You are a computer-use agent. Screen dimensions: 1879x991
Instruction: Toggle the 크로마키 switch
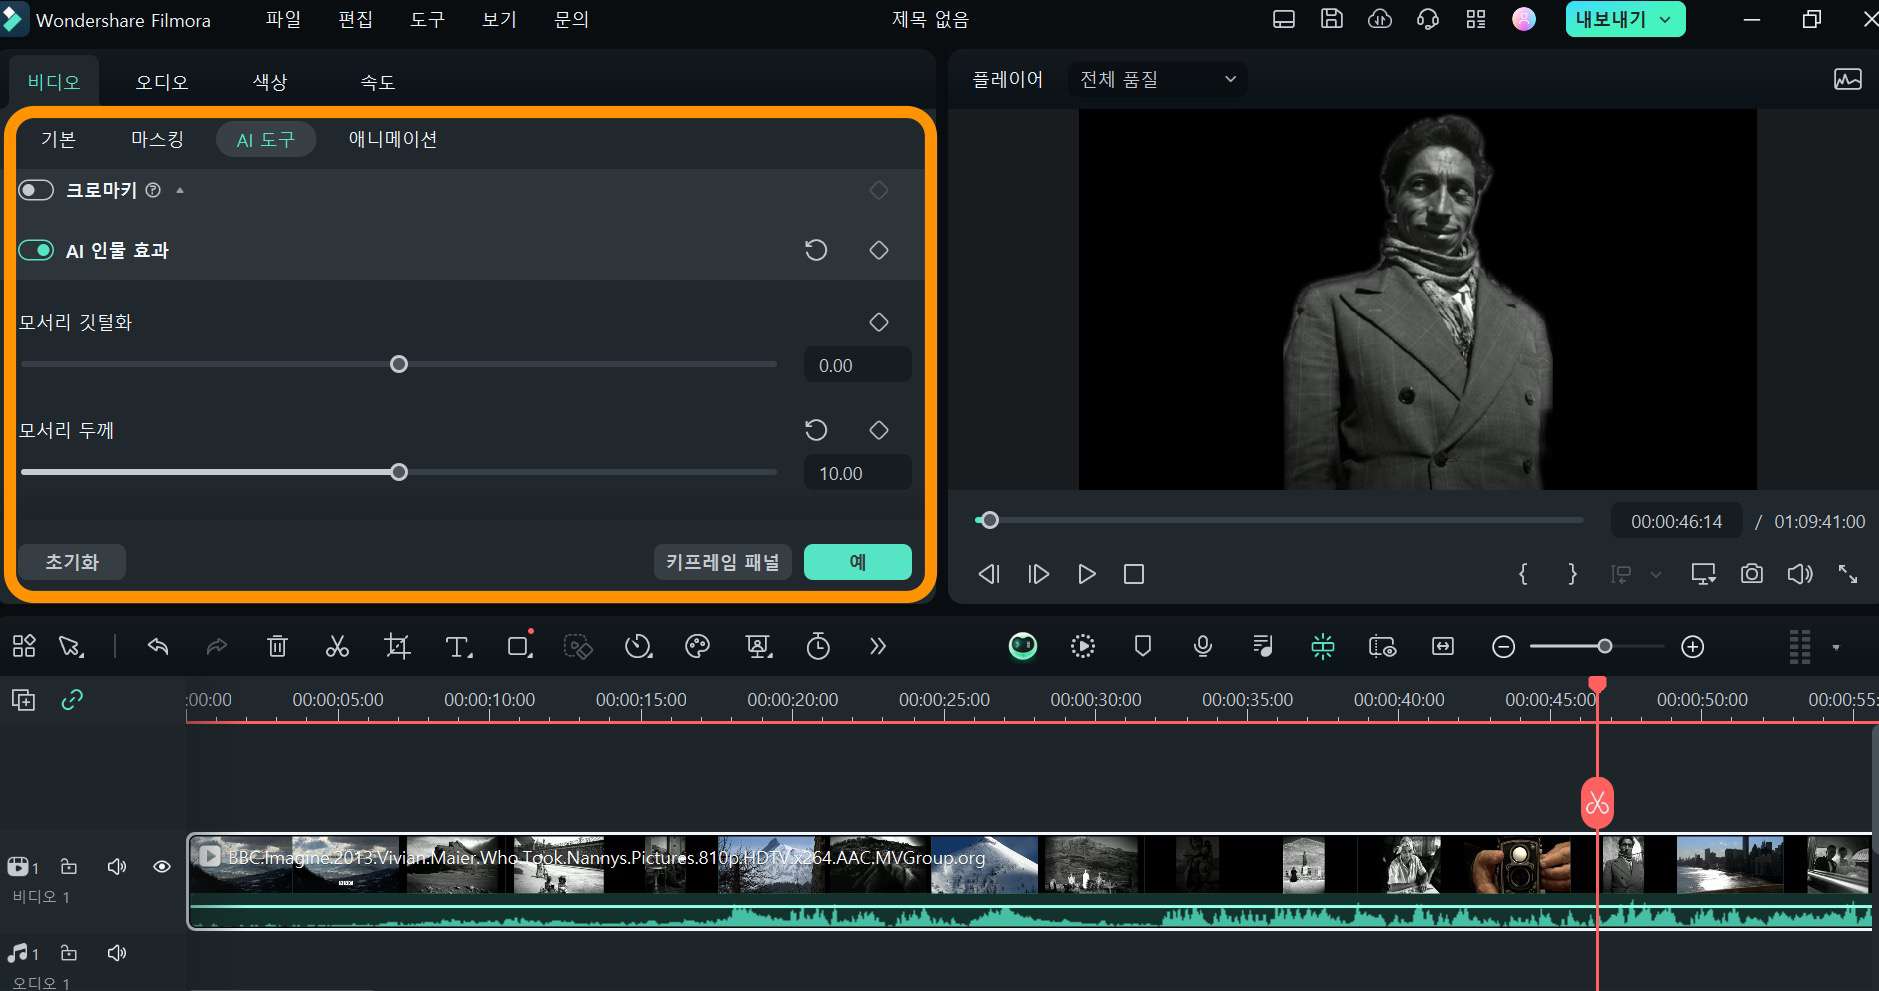tap(36, 190)
